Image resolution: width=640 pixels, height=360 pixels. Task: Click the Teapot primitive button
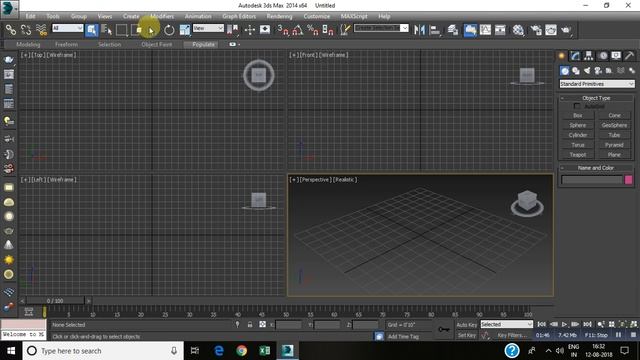pyautogui.click(x=578, y=155)
